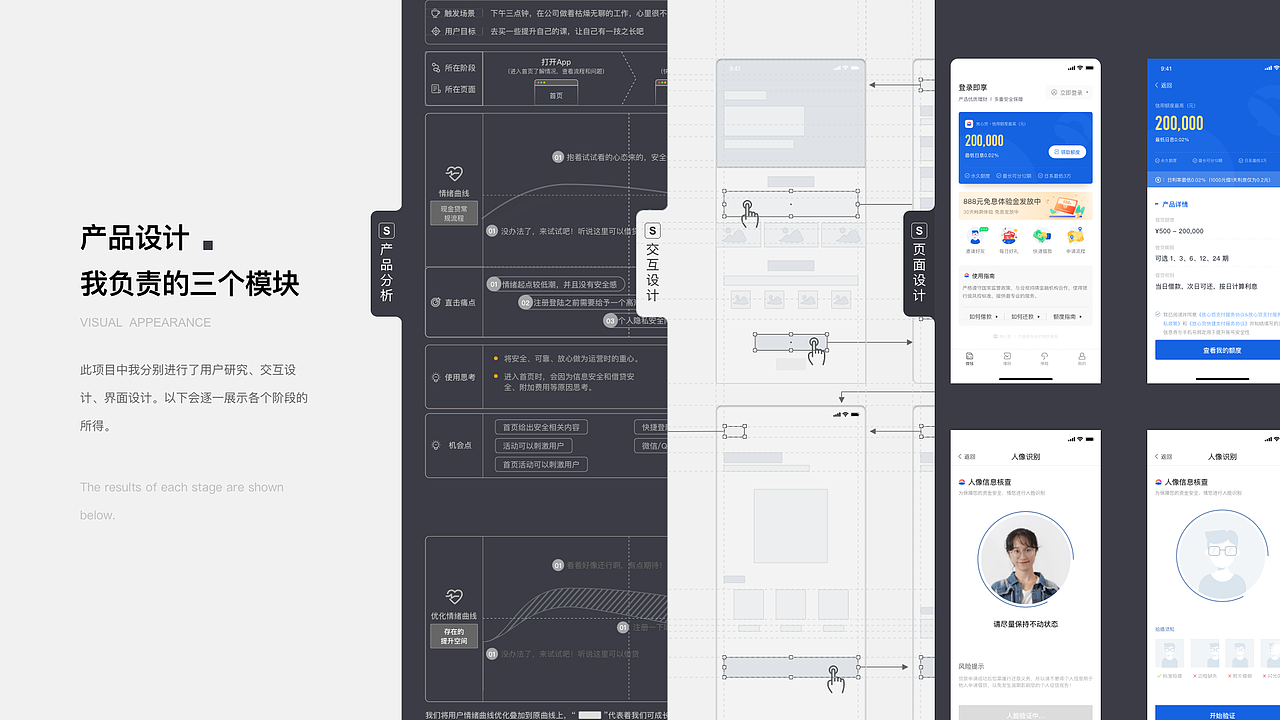This screenshot has width=1280, height=720.
Task: Tick the agreement checkbox above 查看我的额度
Action: pos(1158,314)
